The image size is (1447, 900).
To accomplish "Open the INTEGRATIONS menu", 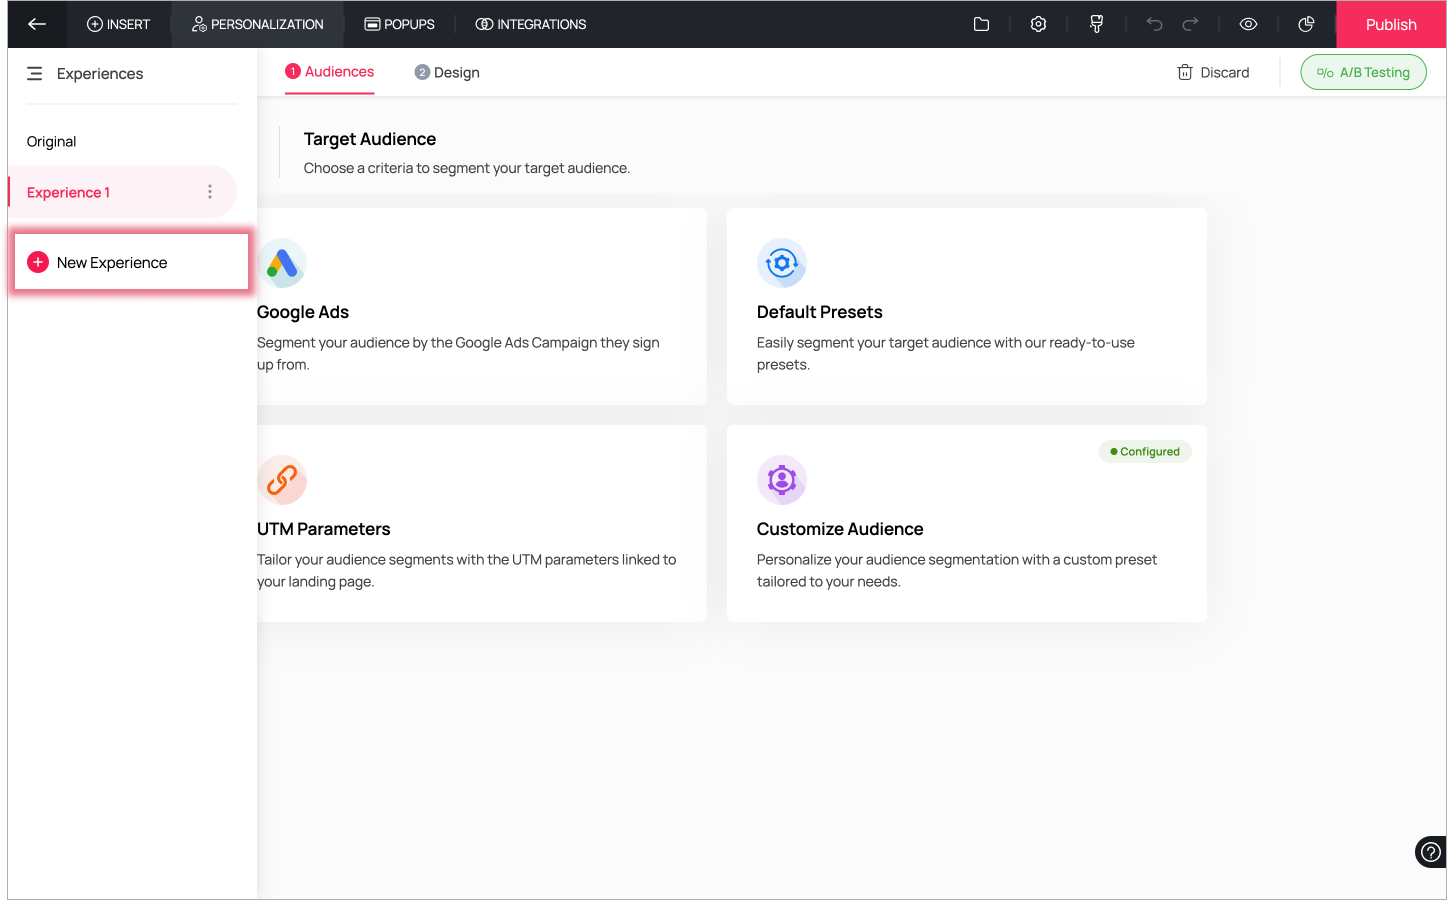I will coord(530,24).
